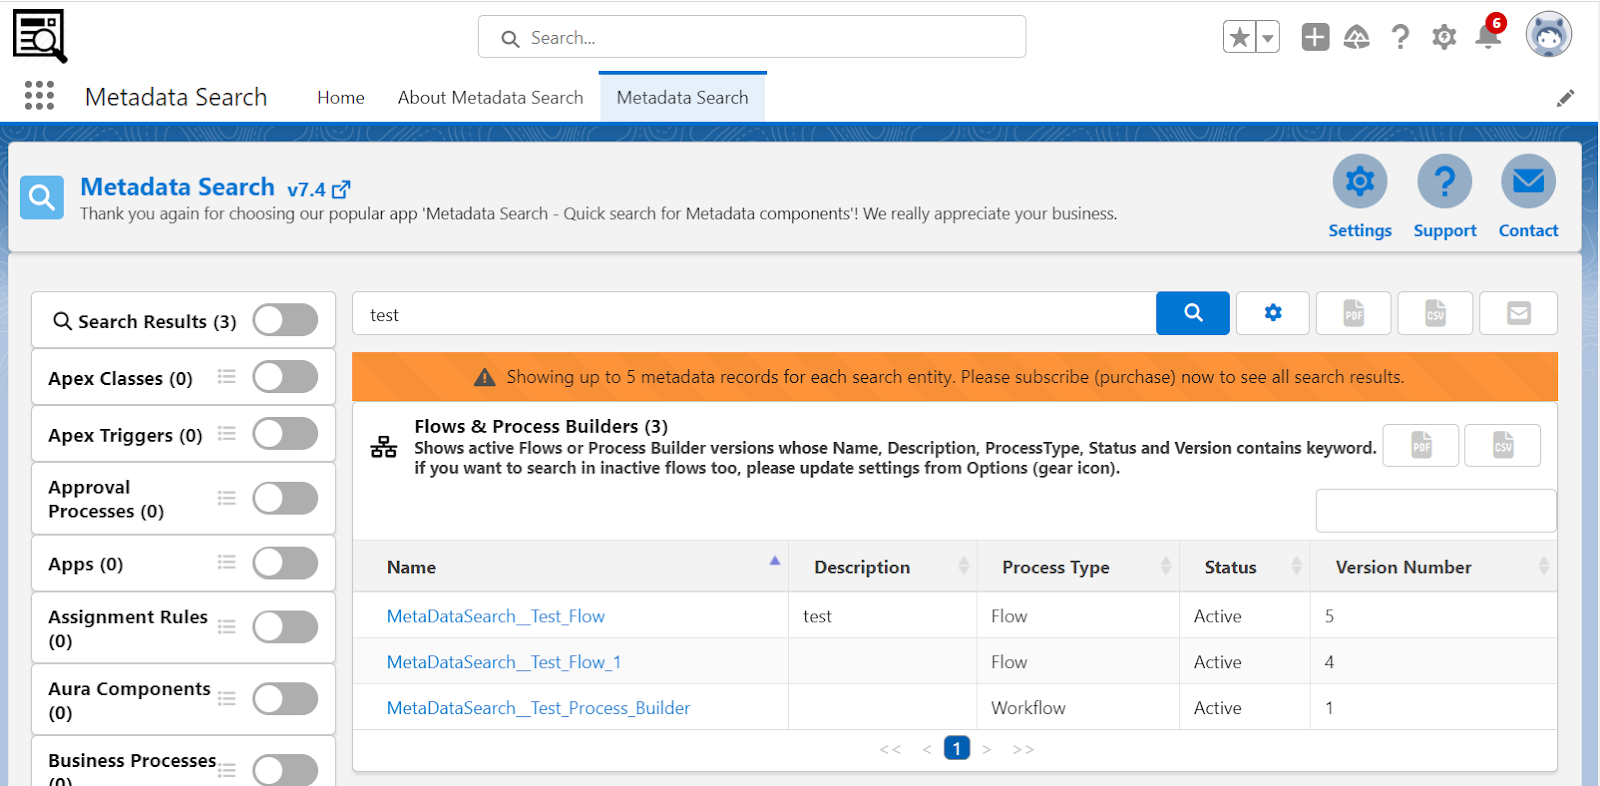The height and width of the screenshot is (786, 1600).
Task: Open the Setup gear icon
Action: pyautogui.click(x=1444, y=37)
